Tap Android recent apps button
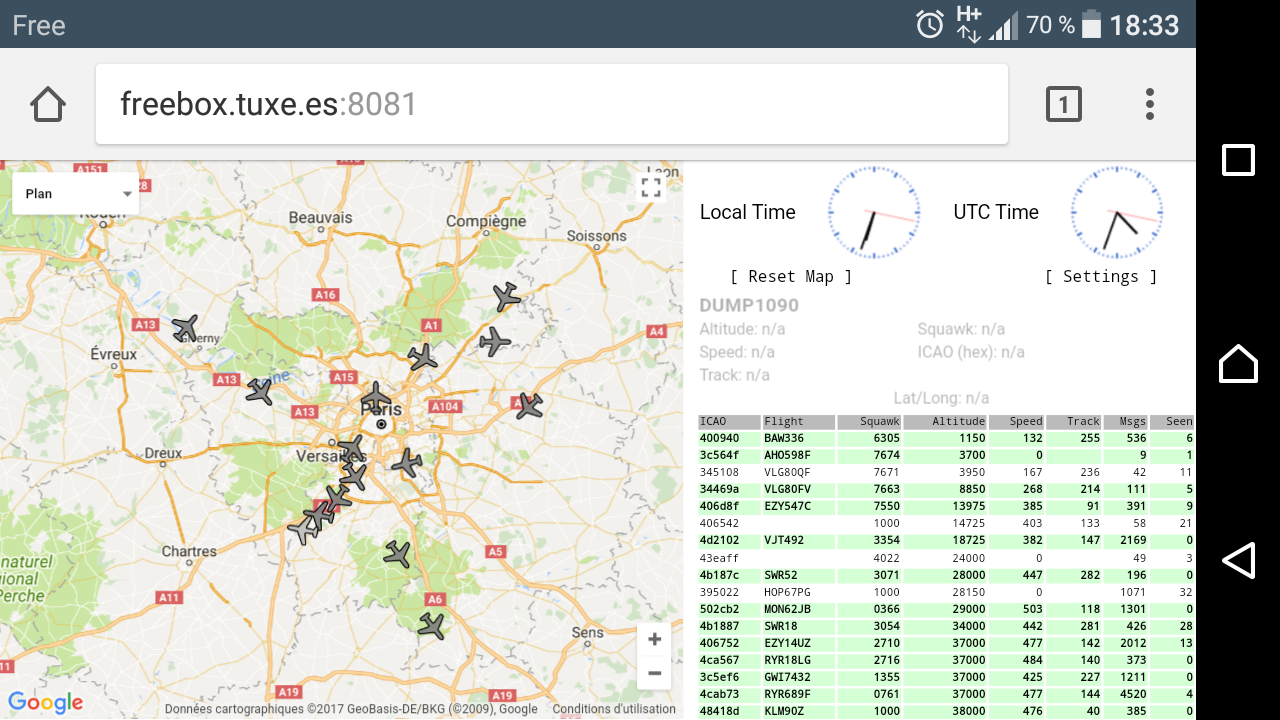 point(1238,160)
